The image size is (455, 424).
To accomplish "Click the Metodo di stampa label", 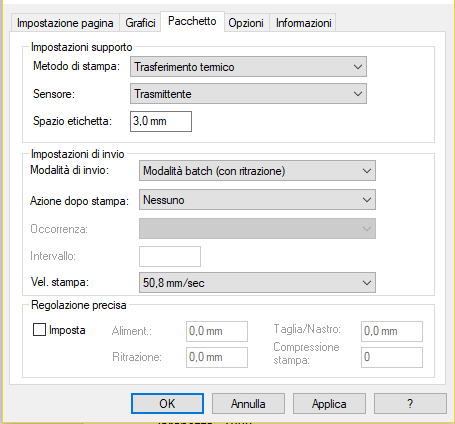I will pos(76,66).
